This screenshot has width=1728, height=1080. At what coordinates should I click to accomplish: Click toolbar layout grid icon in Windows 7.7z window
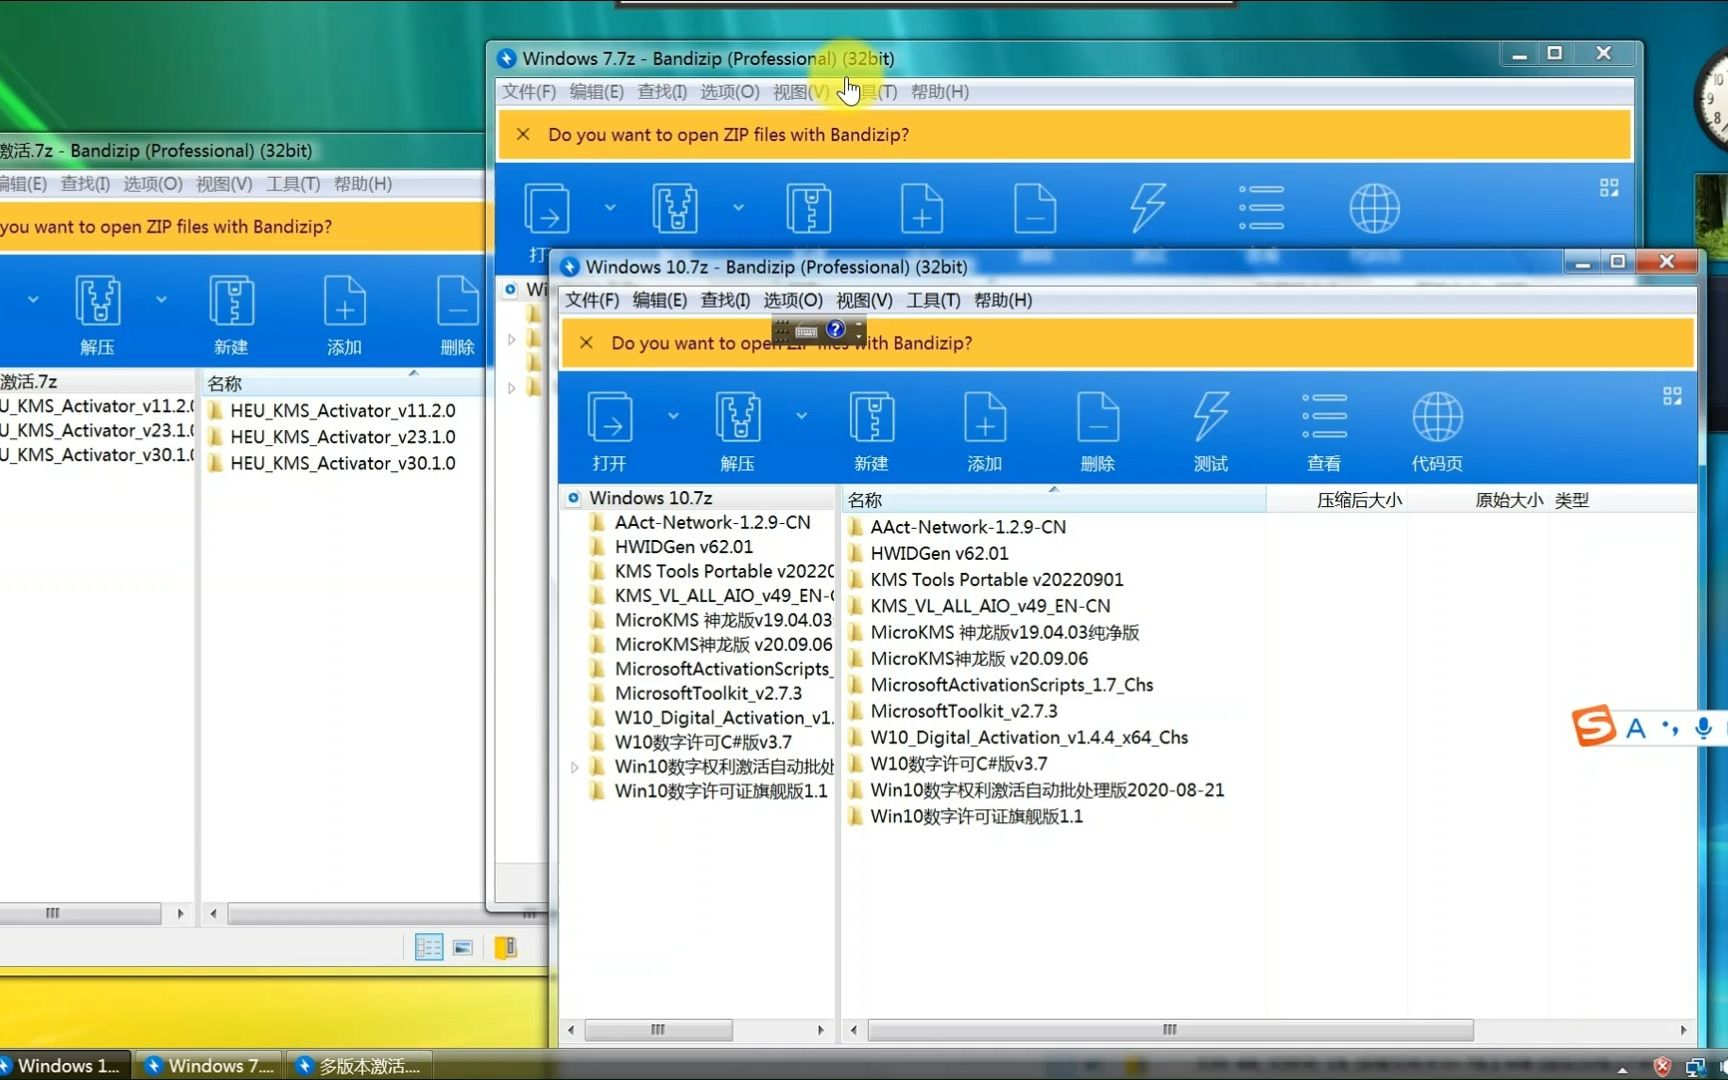pos(1609,188)
